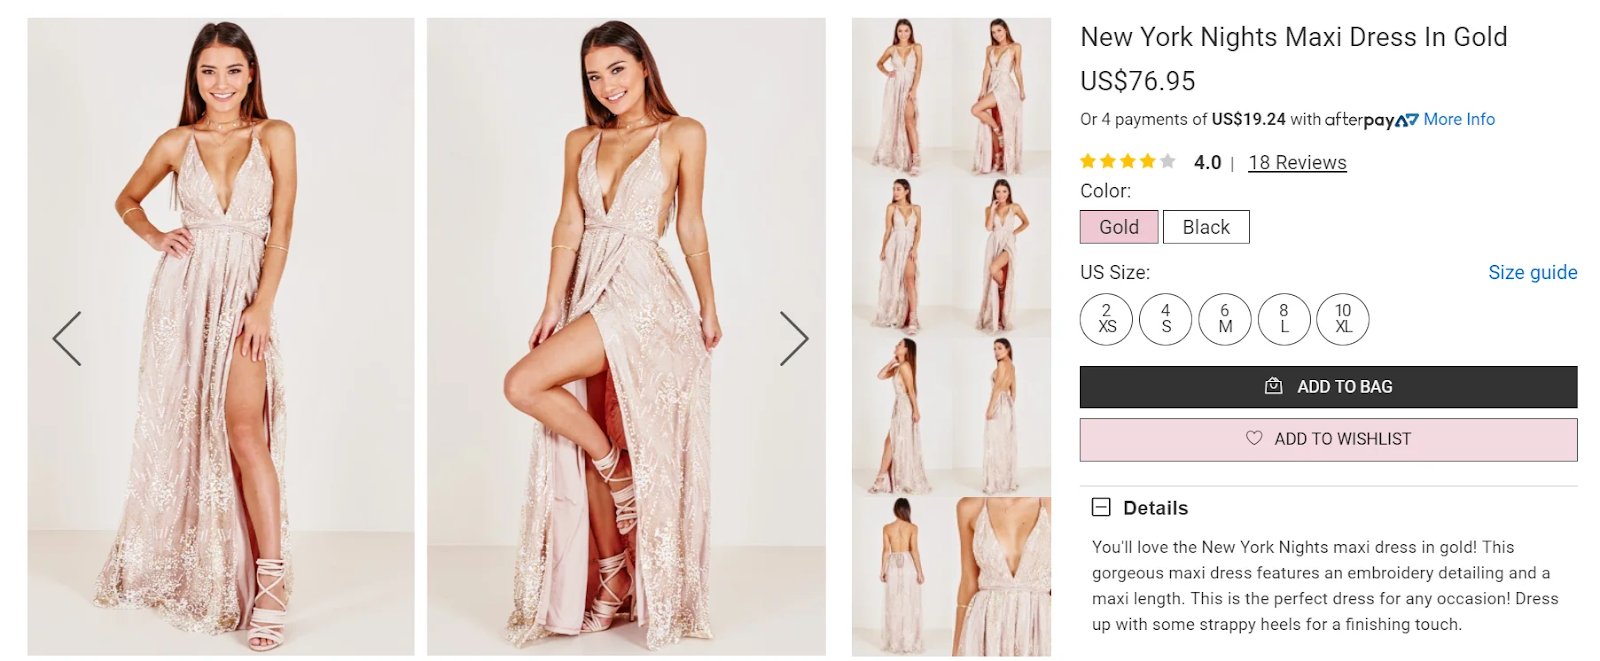Select the Black color option

point(1206,227)
